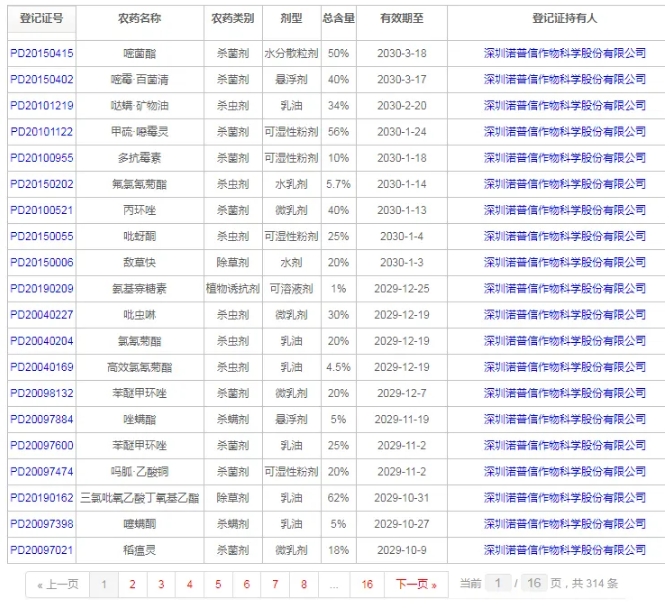Click the 登记证持有人 column header

pos(564,18)
